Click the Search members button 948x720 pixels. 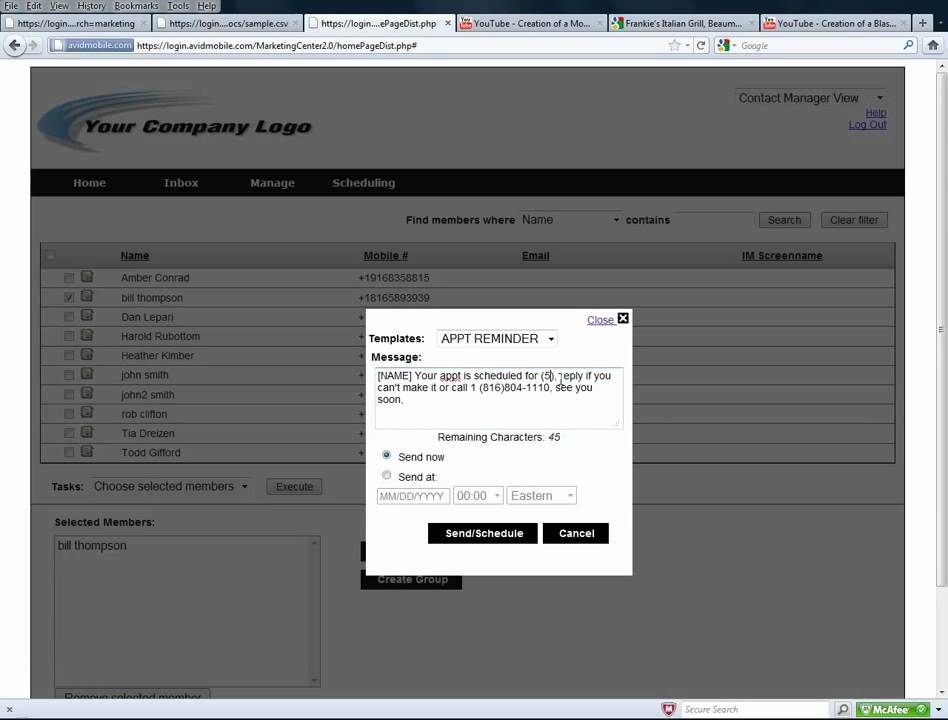(x=784, y=220)
